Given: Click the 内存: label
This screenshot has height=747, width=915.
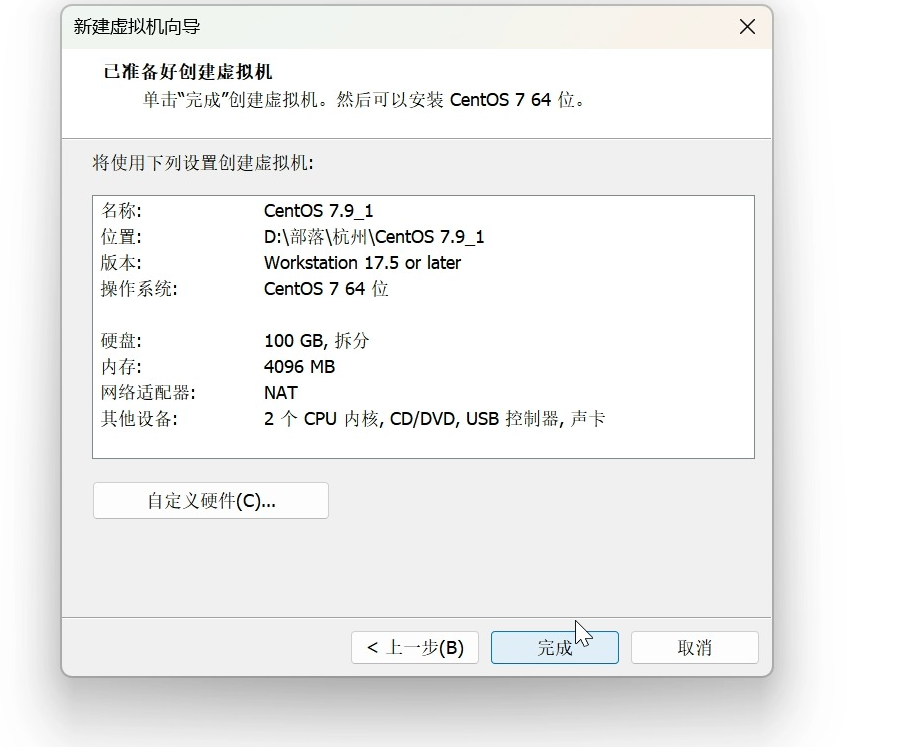Looking at the screenshot, I should (x=121, y=366).
